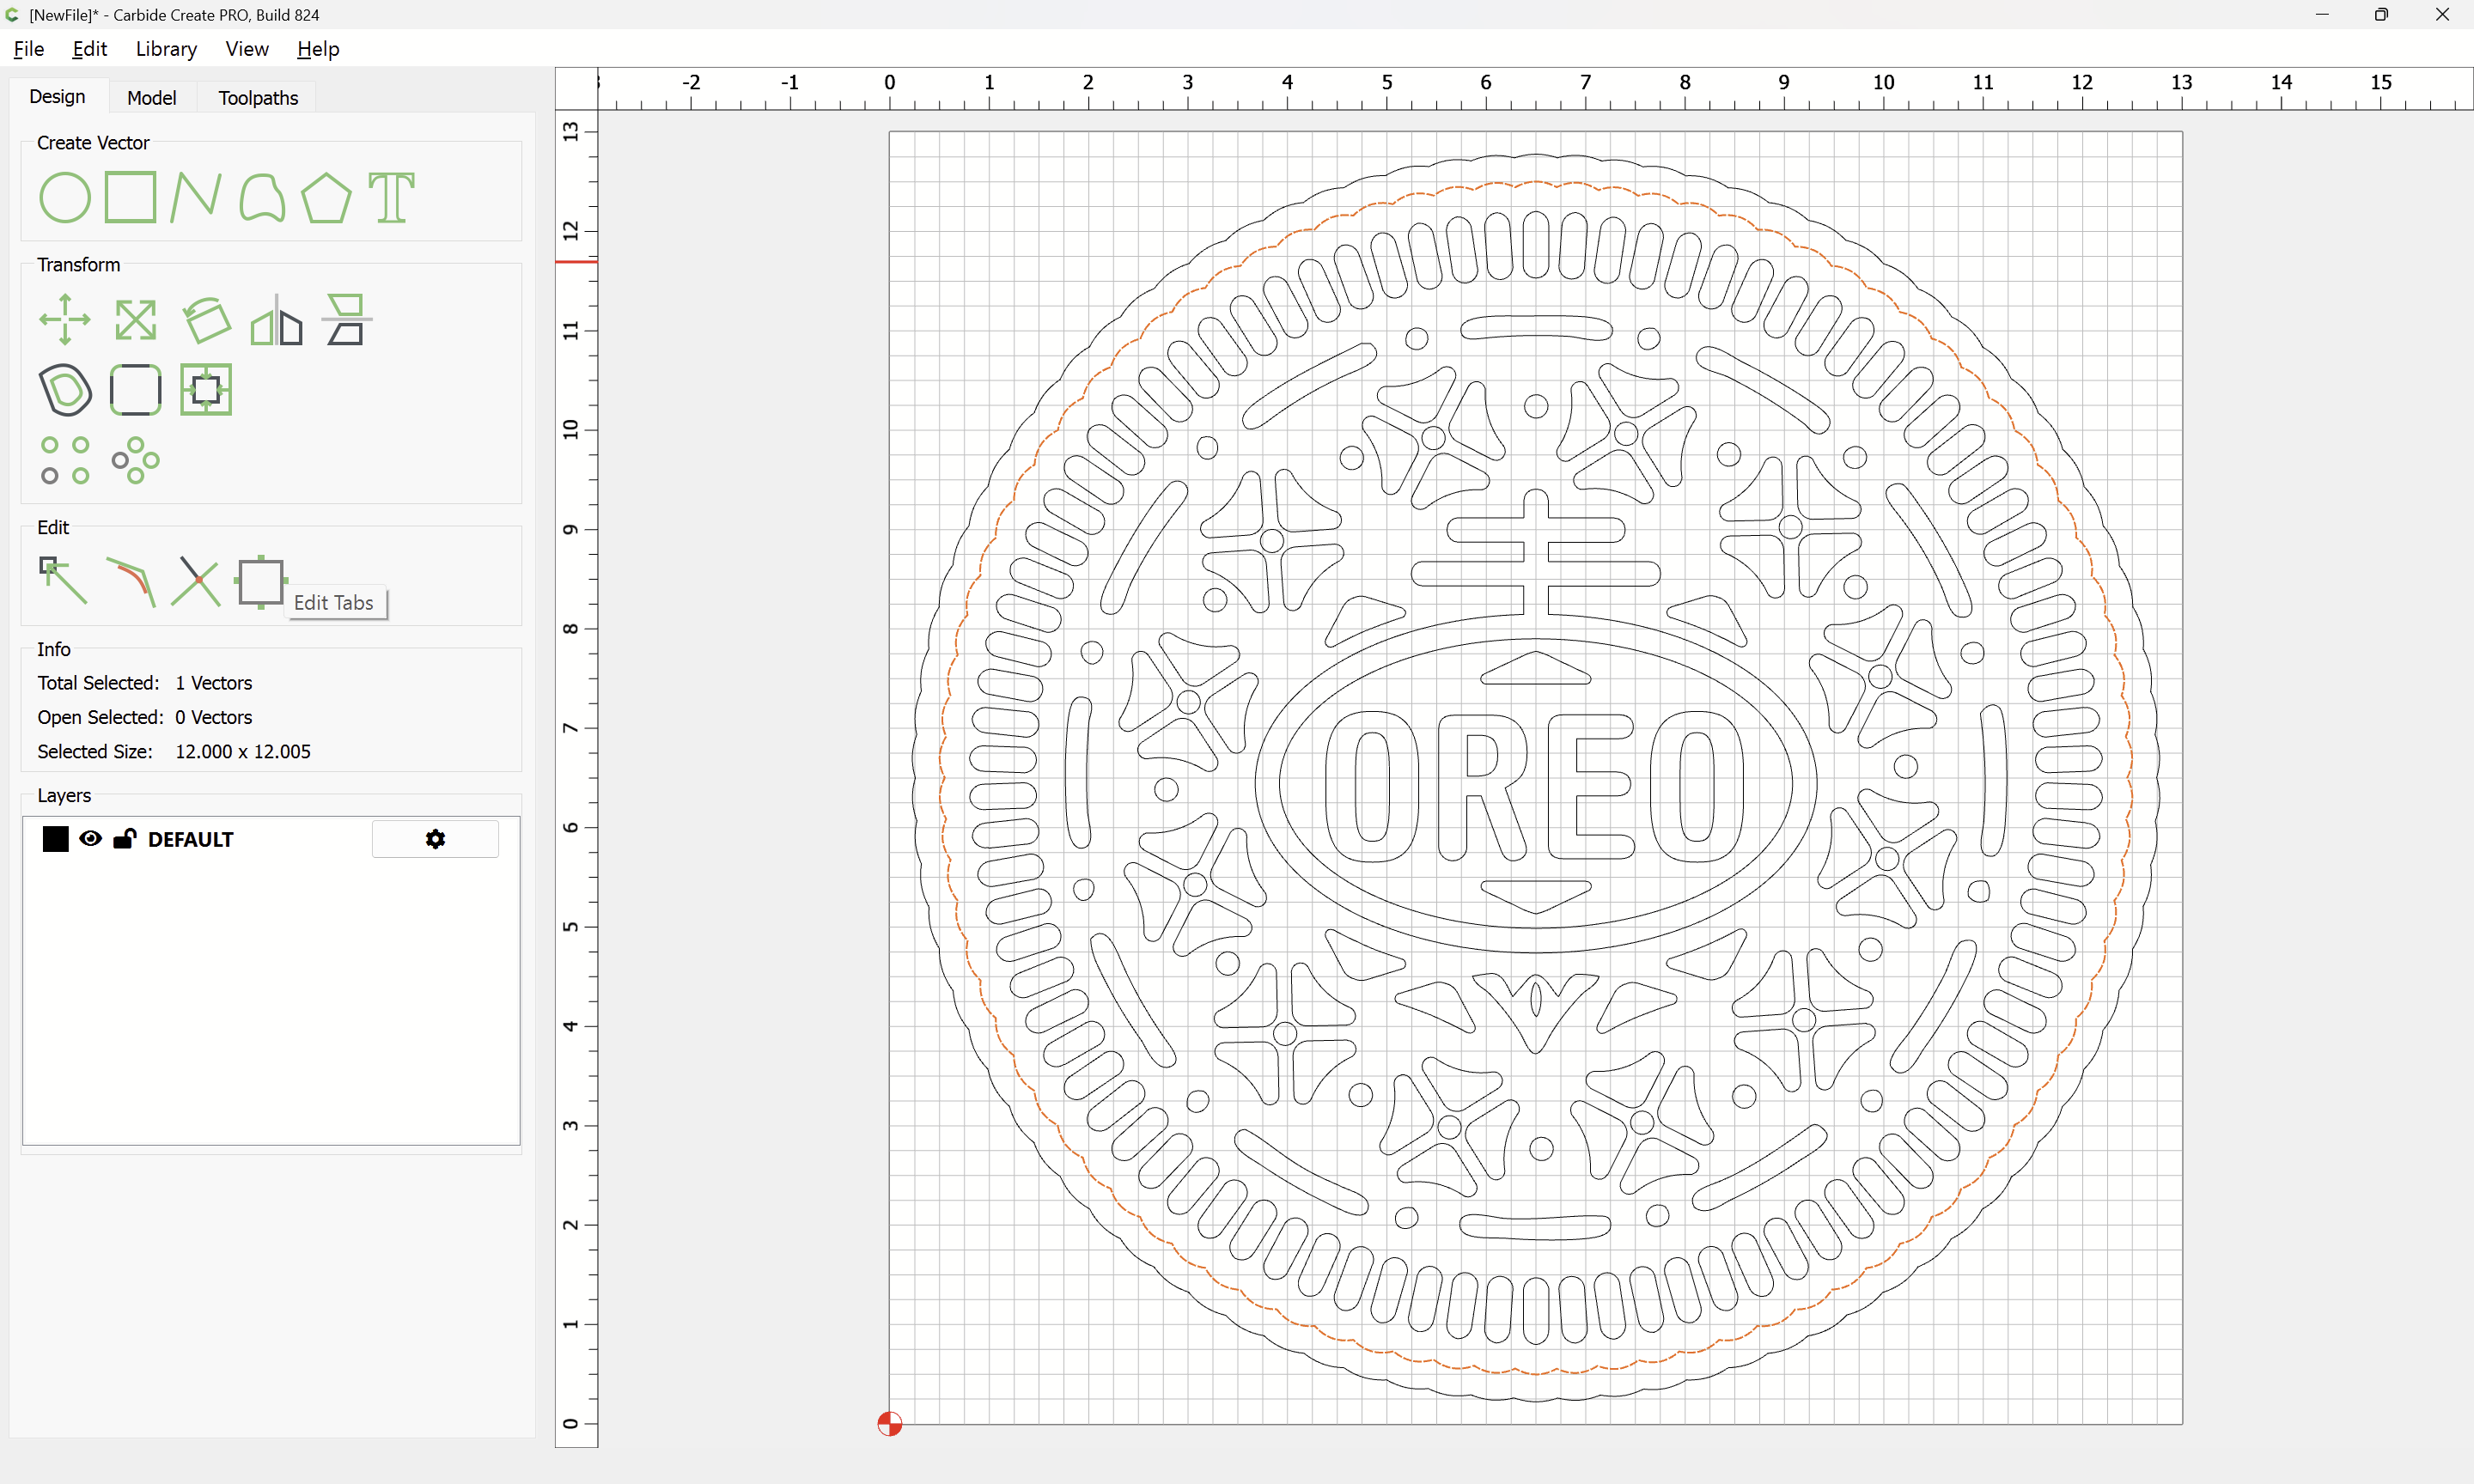This screenshot has height=1484, width=2474.
Task: Pick the Create Polygon tool
Action: pos(326,197)
